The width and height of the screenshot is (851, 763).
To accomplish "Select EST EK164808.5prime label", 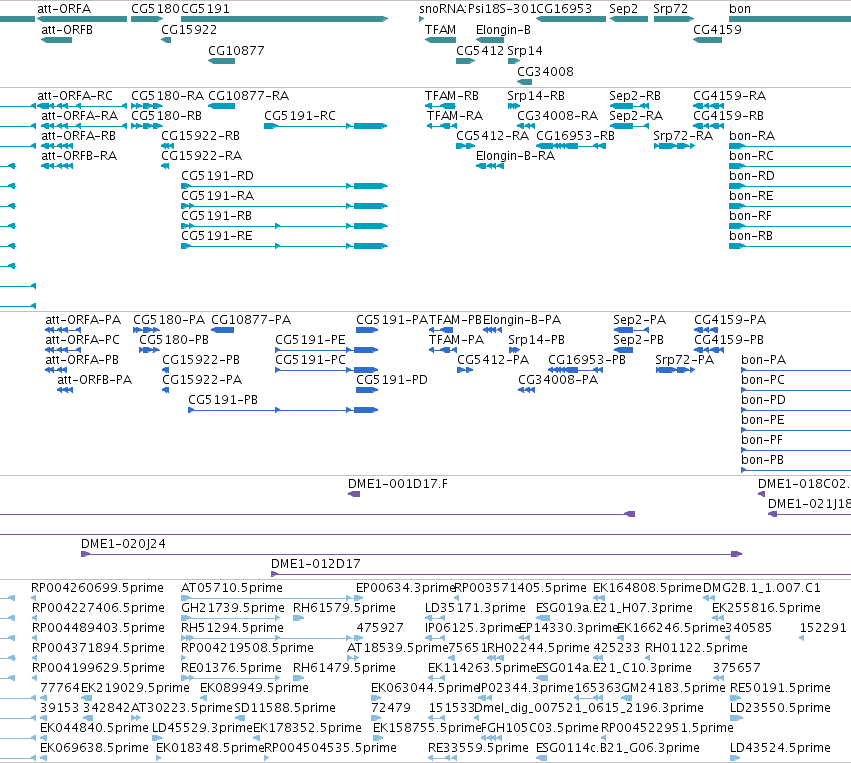I will click(647, 588).
